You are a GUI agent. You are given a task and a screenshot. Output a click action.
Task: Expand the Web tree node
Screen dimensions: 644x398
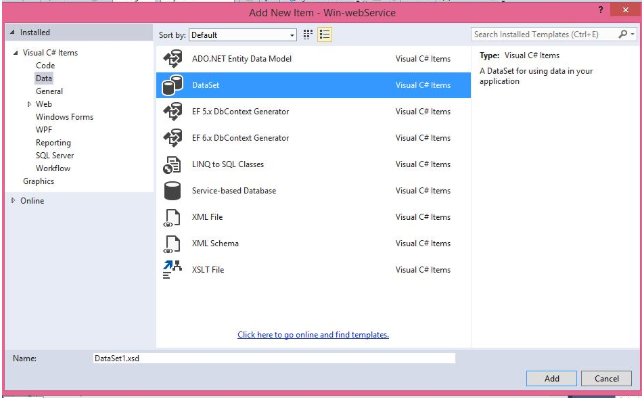click(x=29, y=104)
